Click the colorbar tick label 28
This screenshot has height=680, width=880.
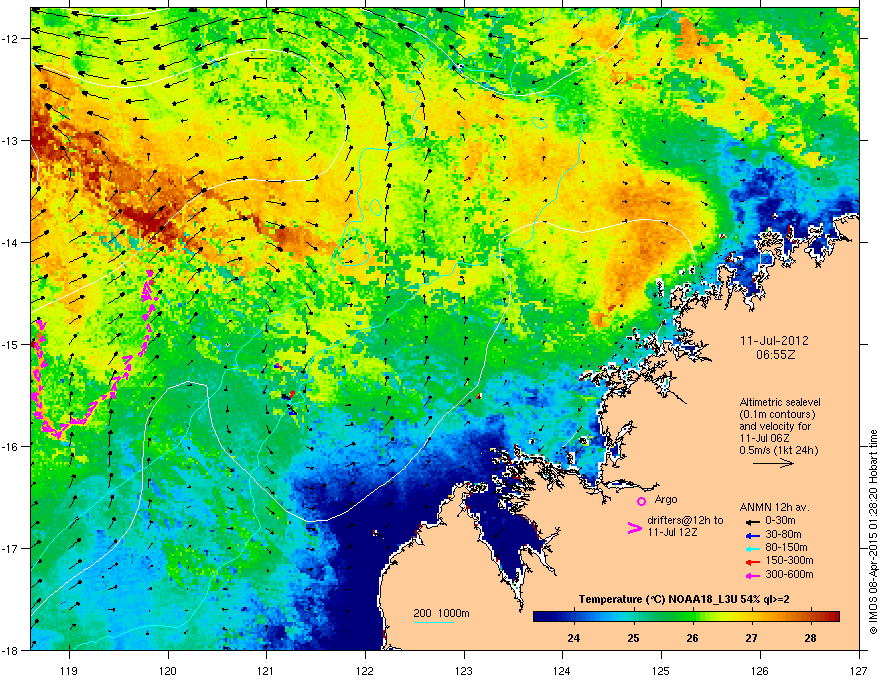810,638
